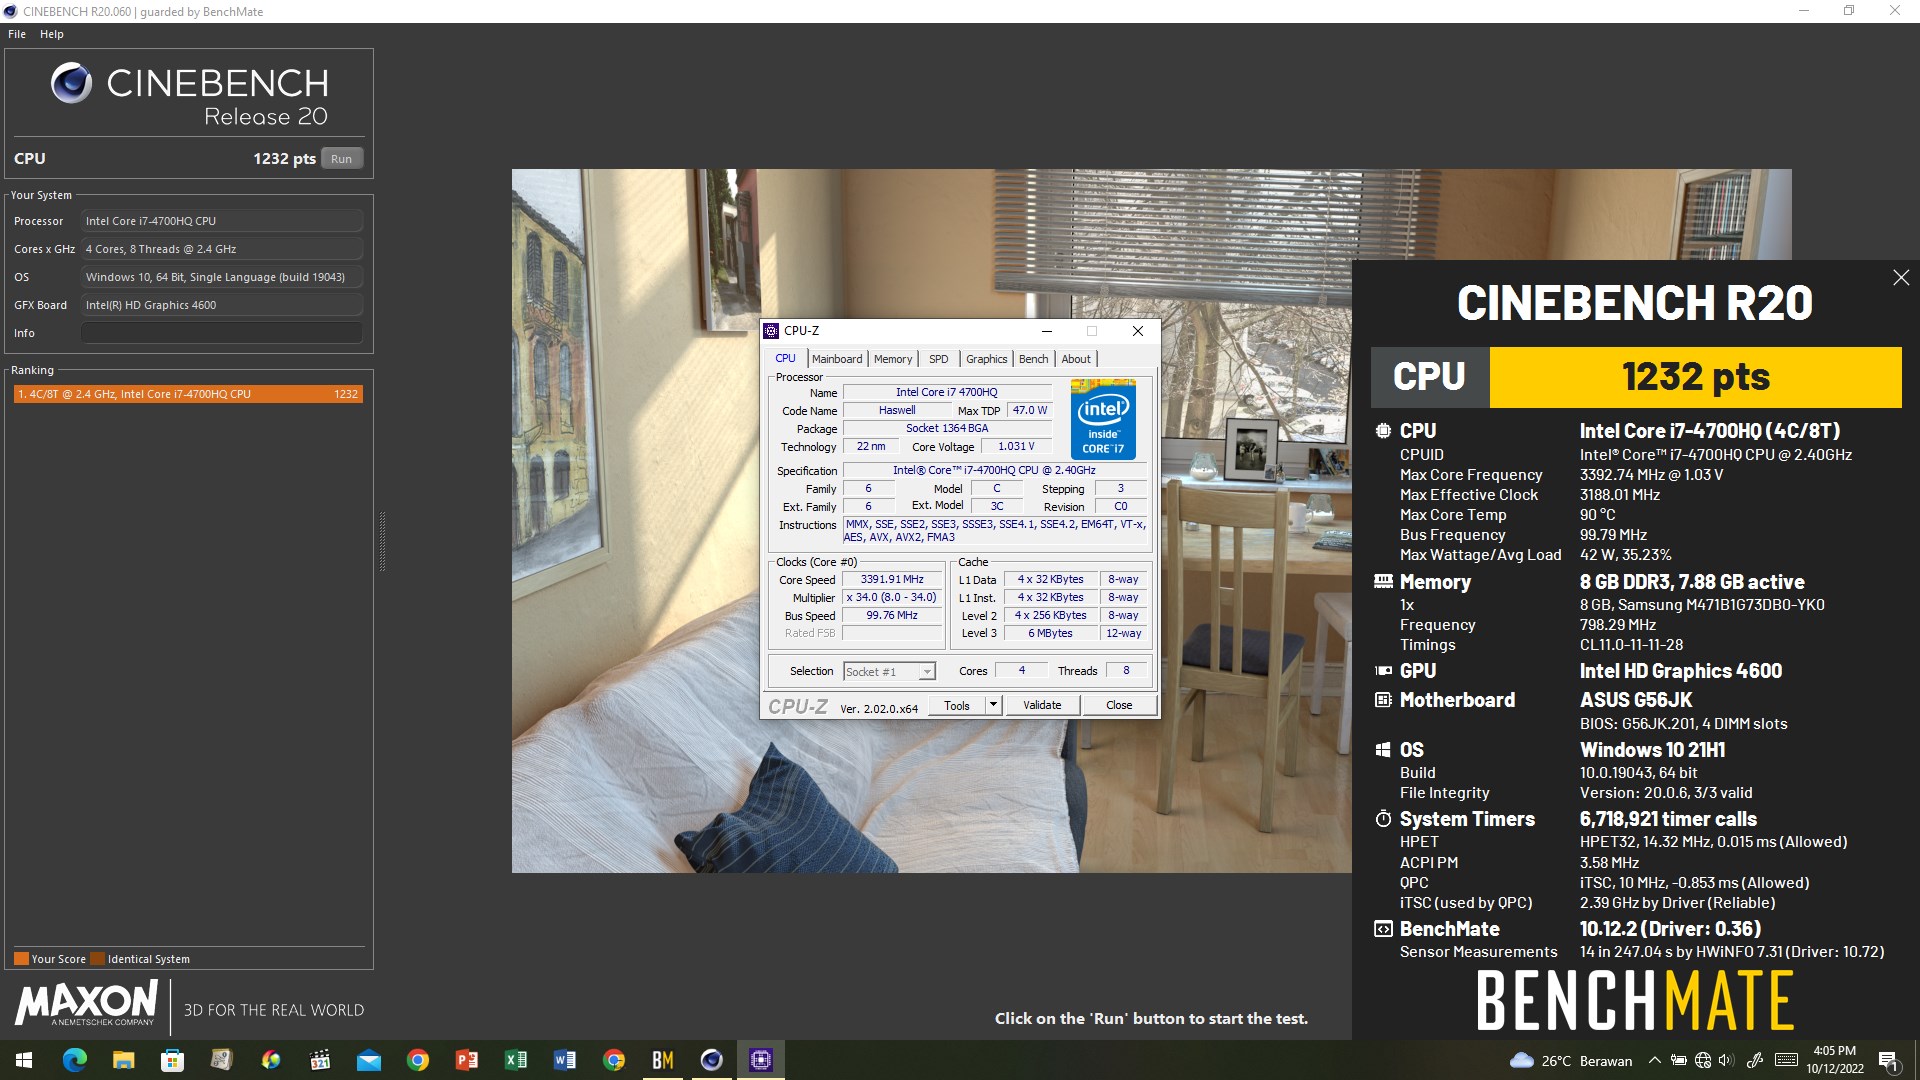The image size is (1920, 1080).
Task: Open the notification center icon
Action: [1889, 1061]
